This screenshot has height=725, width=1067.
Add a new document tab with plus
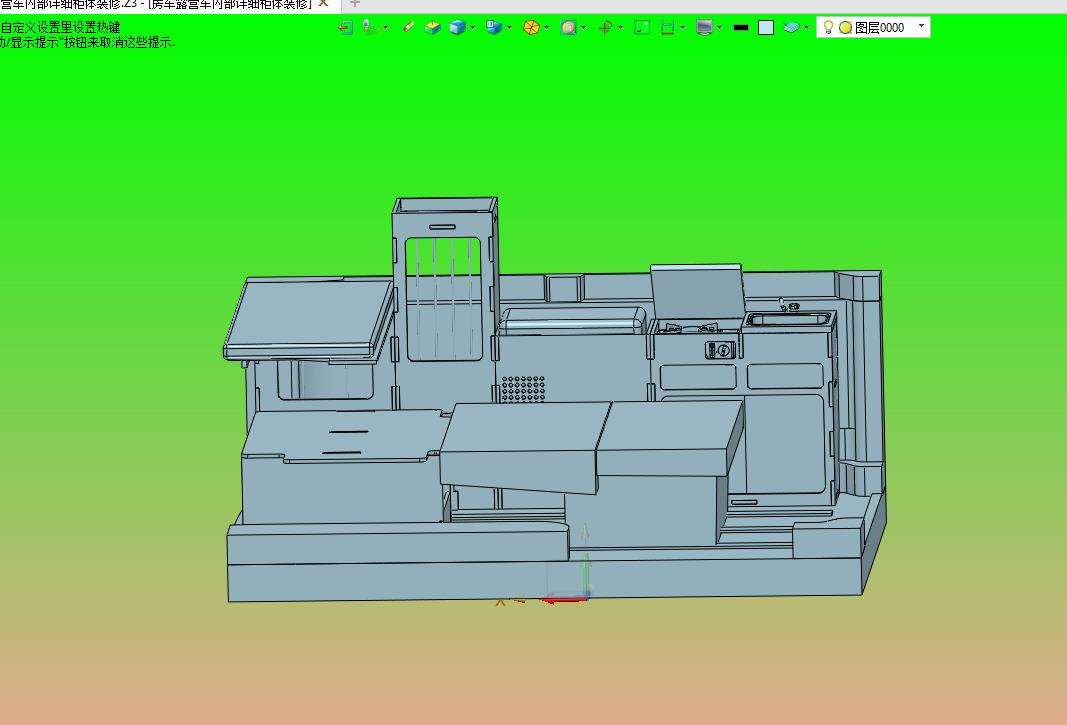click(355, 3)
